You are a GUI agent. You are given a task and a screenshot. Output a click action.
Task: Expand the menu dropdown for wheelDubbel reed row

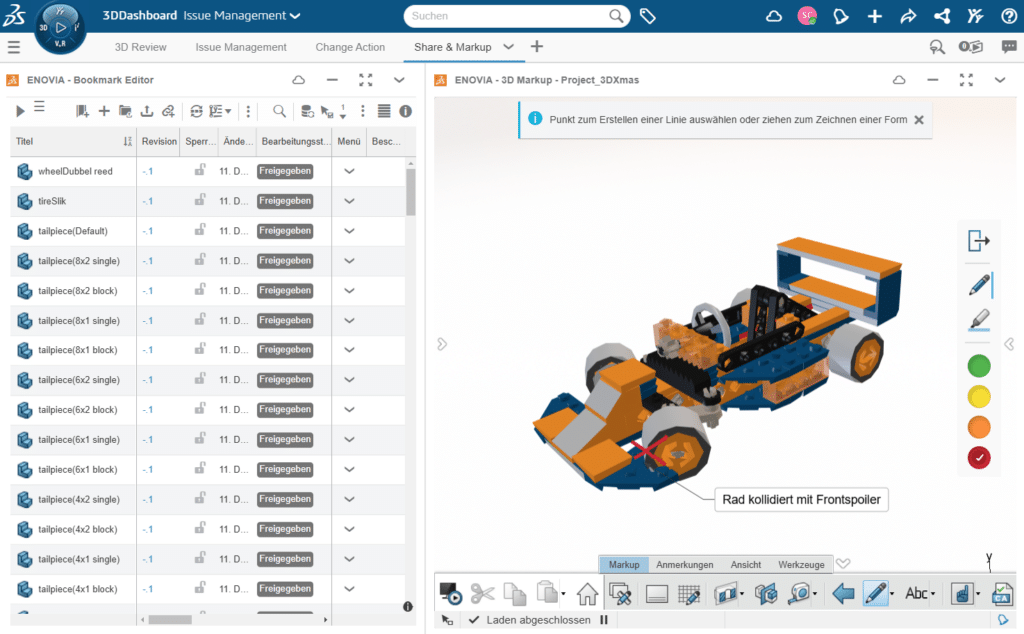(x=347, y=170)
